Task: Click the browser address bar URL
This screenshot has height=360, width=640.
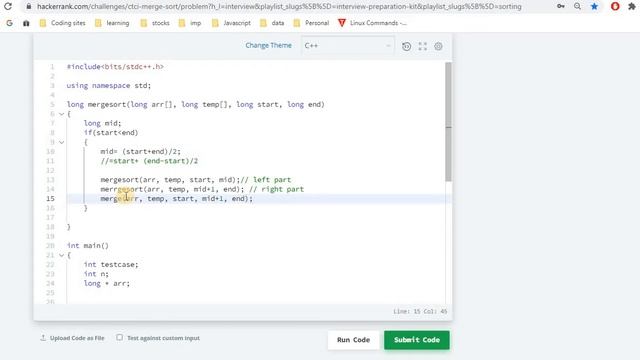Action: click(x=279, y=7)
